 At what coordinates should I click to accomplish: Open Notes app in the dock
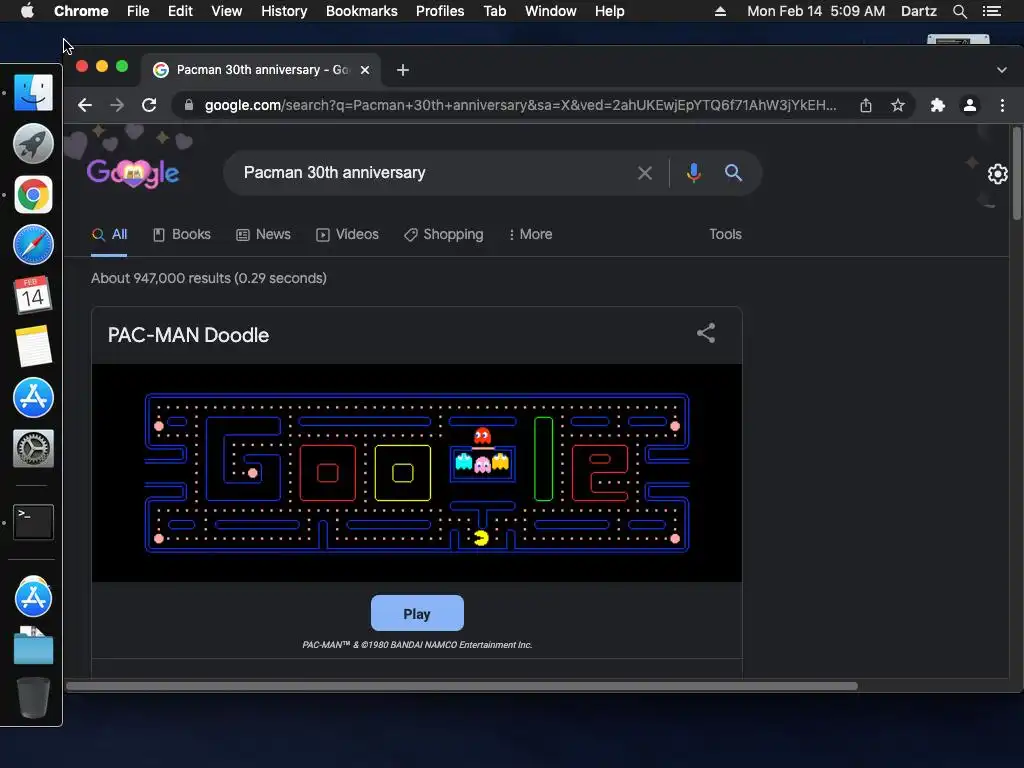click(33, 346)
